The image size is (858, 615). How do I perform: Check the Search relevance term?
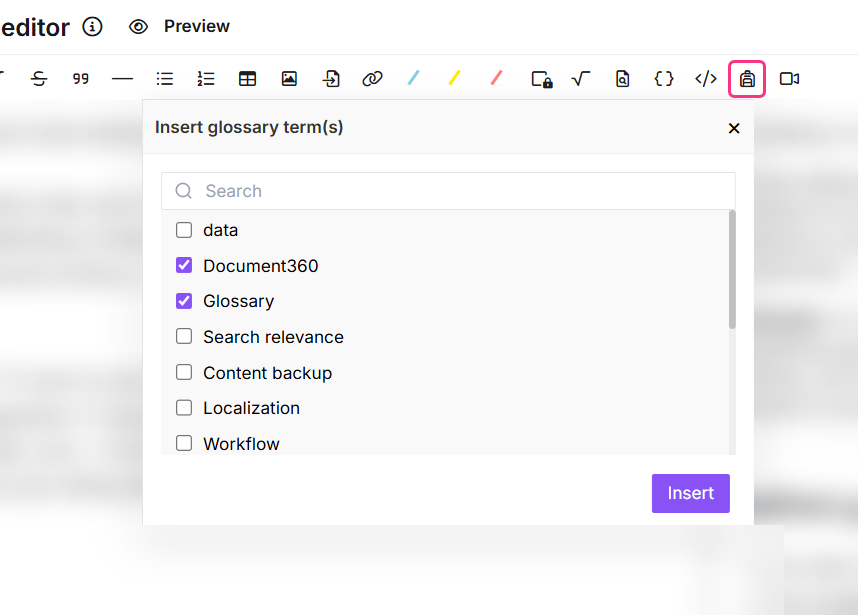[x=184, y=336]
